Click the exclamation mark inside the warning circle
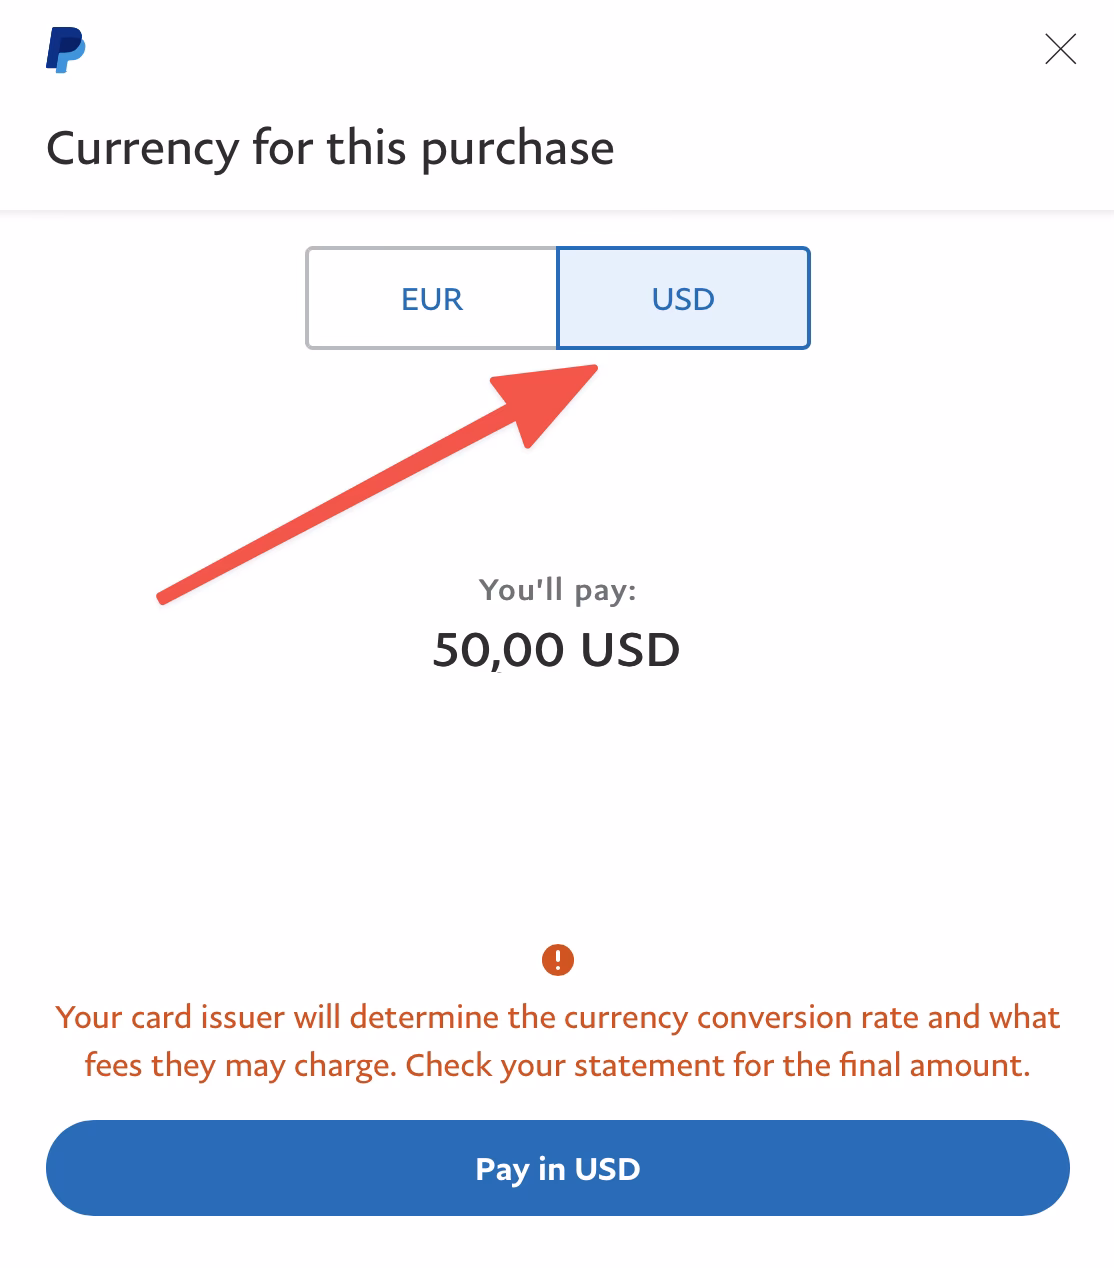Screen dimensions: 1114x1268 (x=557, y=961)
